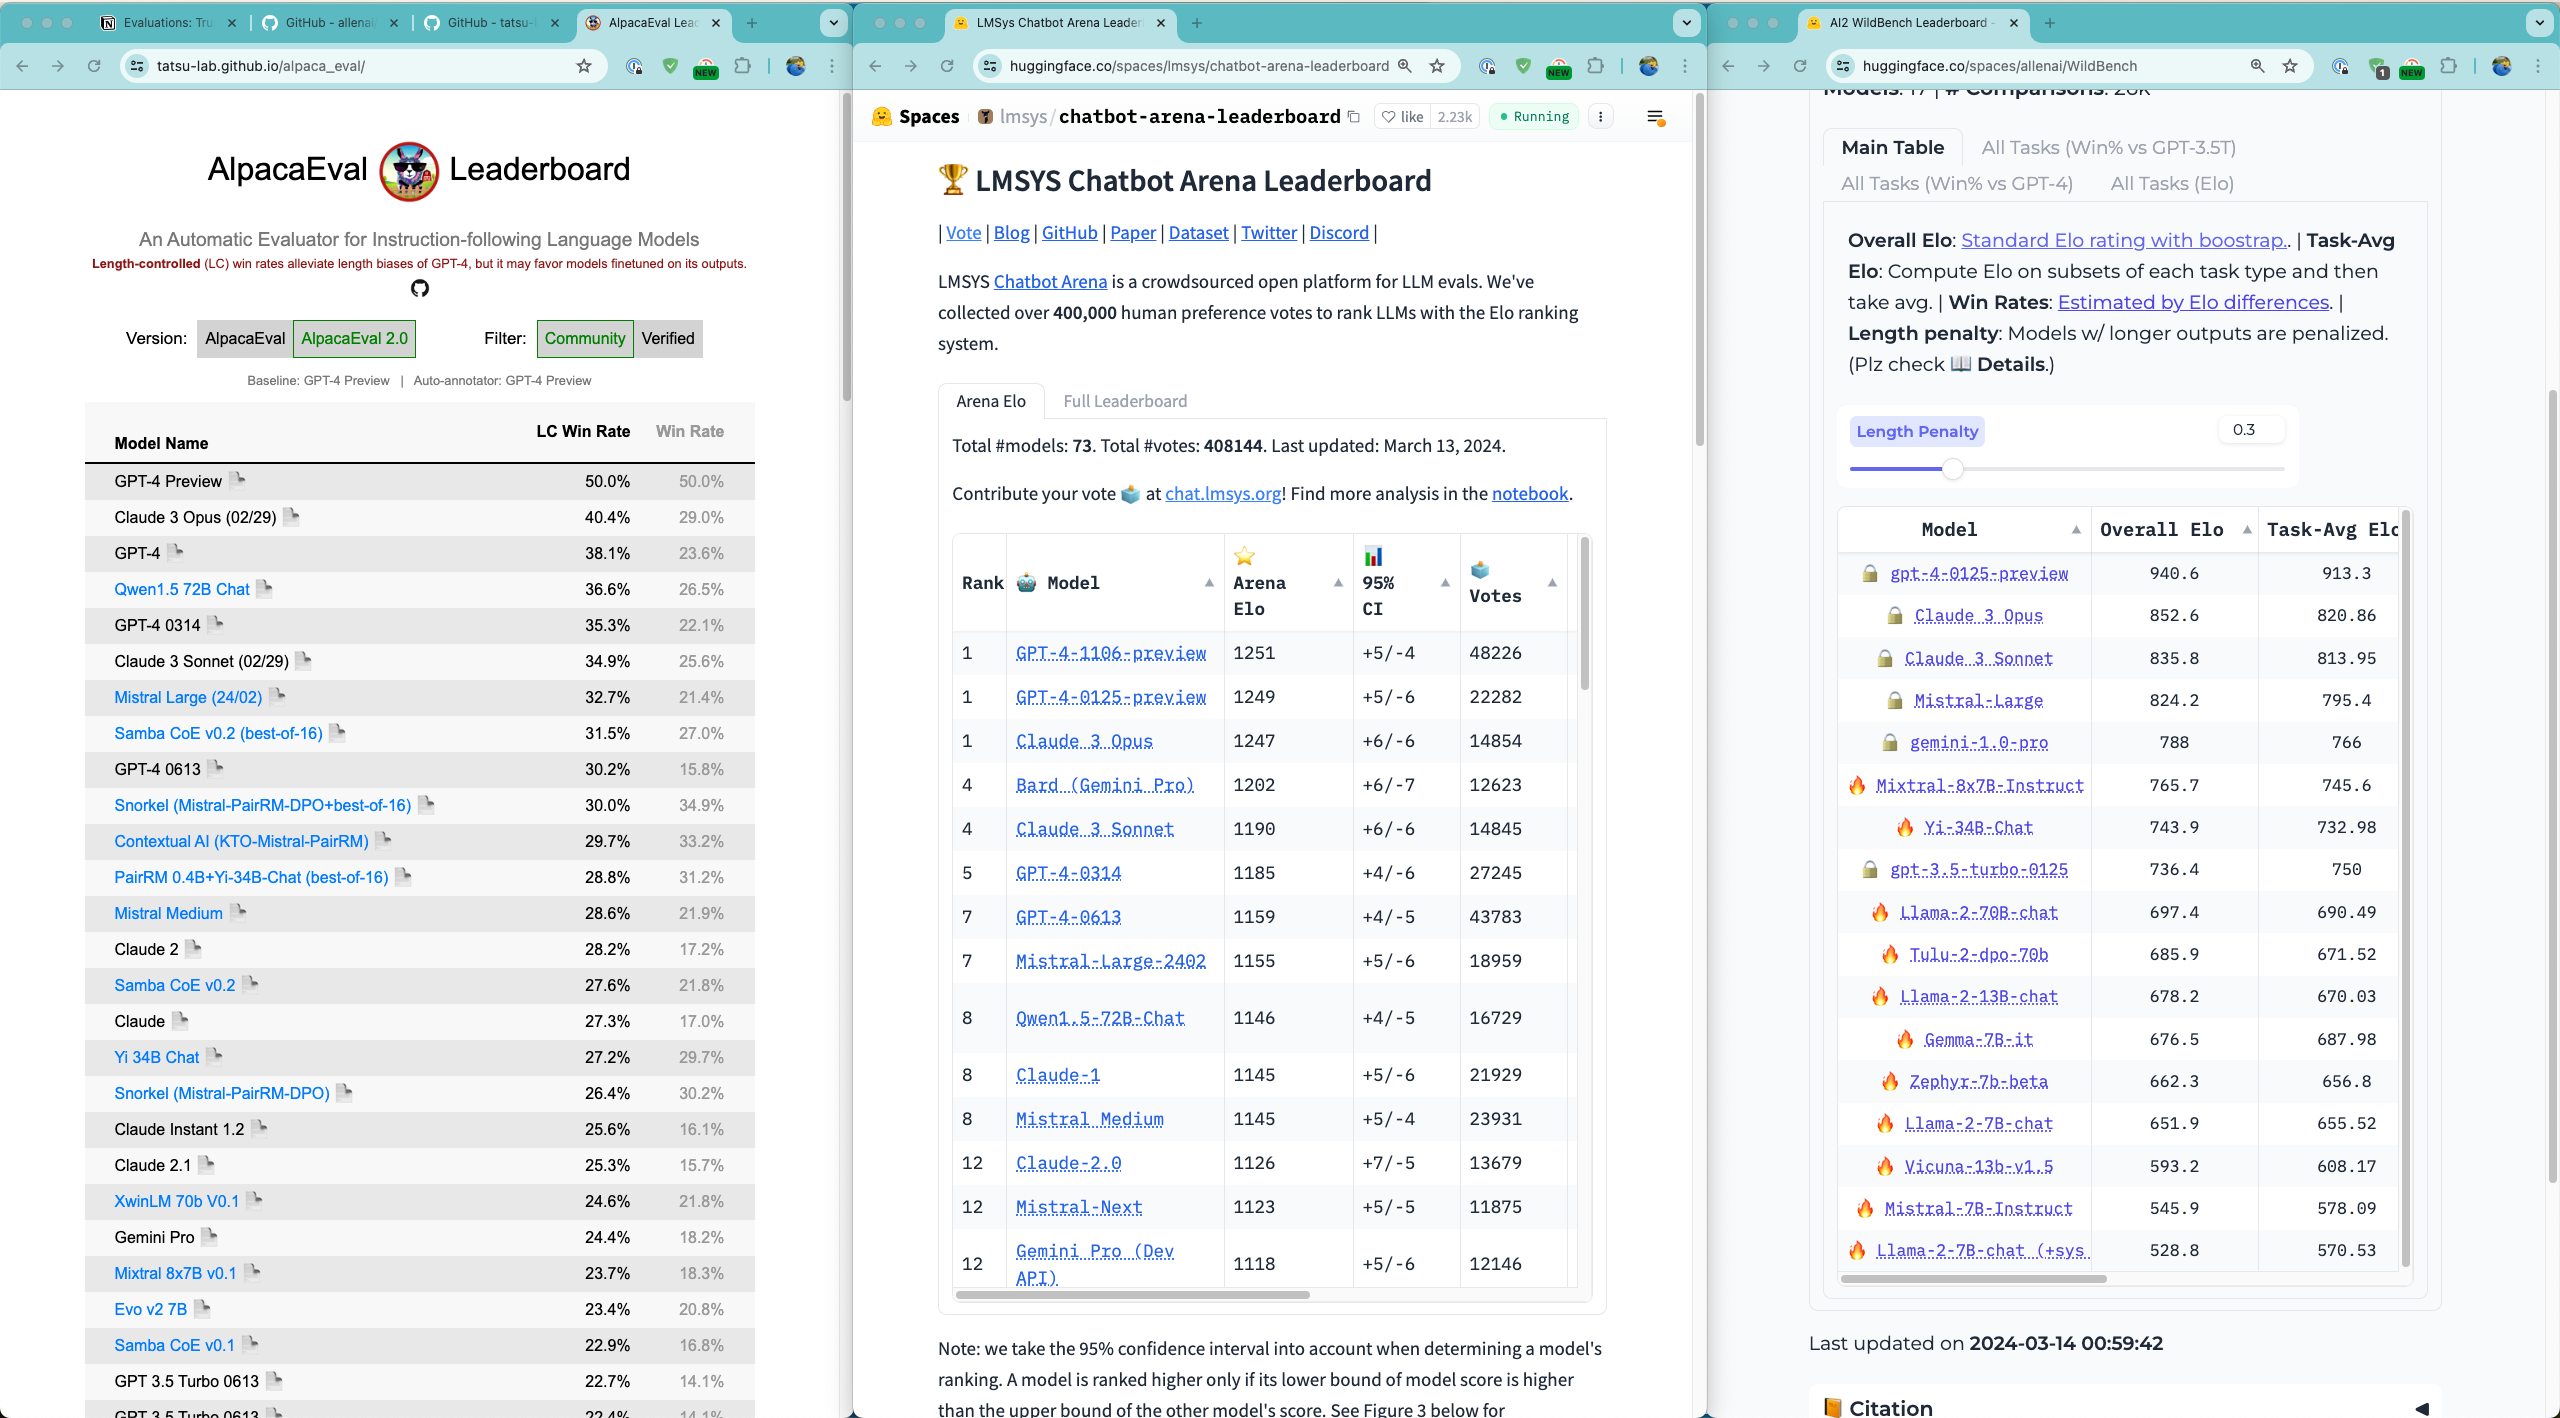
Task: Open All Tasks (Elo) tab
Action: (2172, 183)
